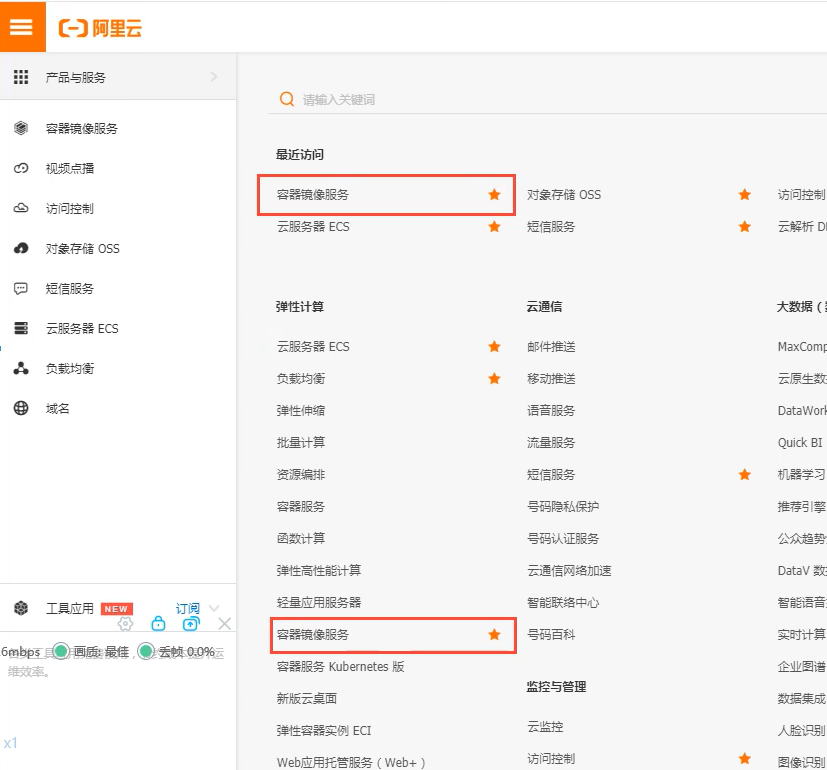Screen dimensions: 827x770
Task: Click the 负载均衡 sidebar icon
Action: [21, 368]
